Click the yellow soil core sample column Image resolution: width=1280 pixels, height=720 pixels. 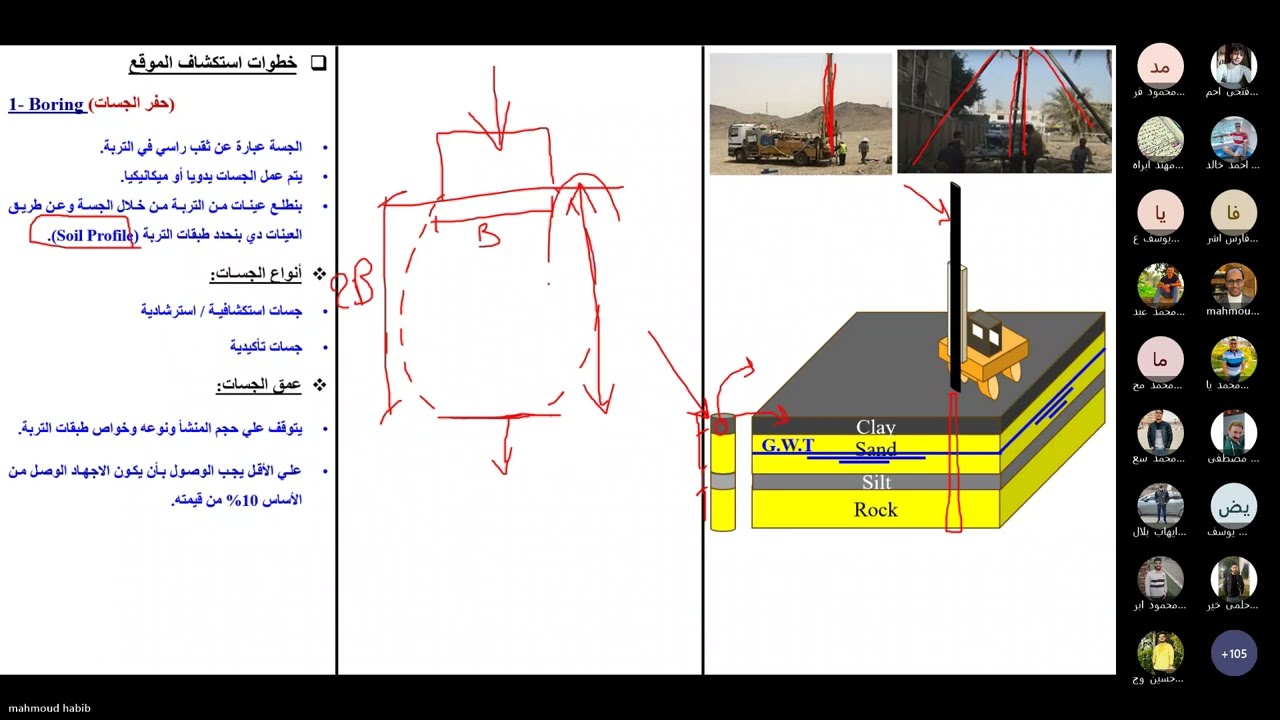coord(722,472)
